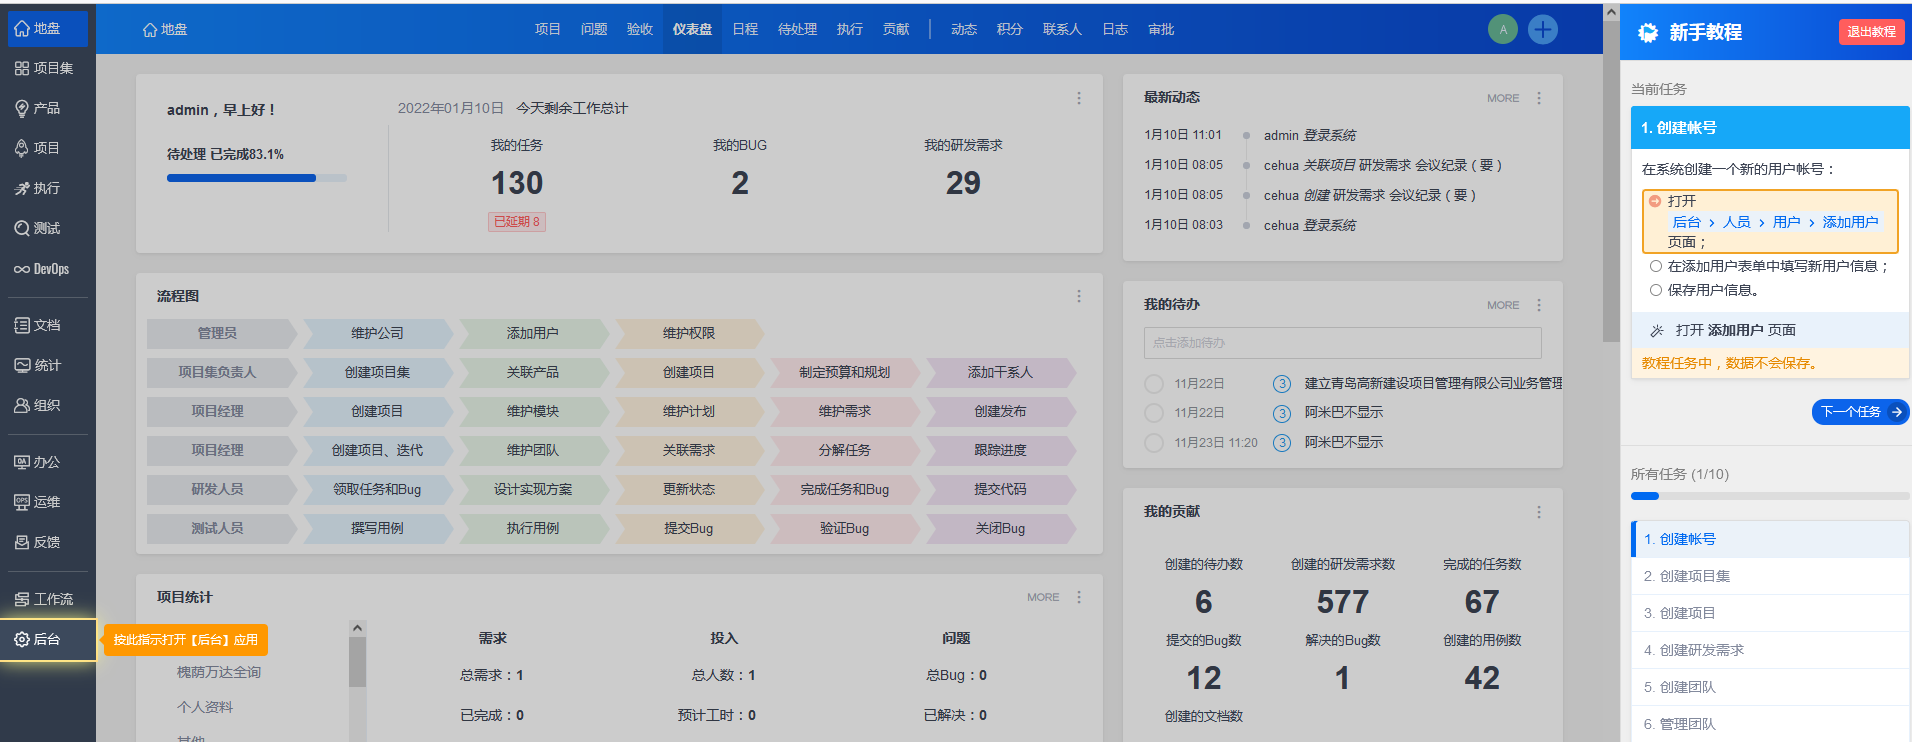
Task: Open the three-dot menu of 流程图 panel
Action: pos(1078,296)
